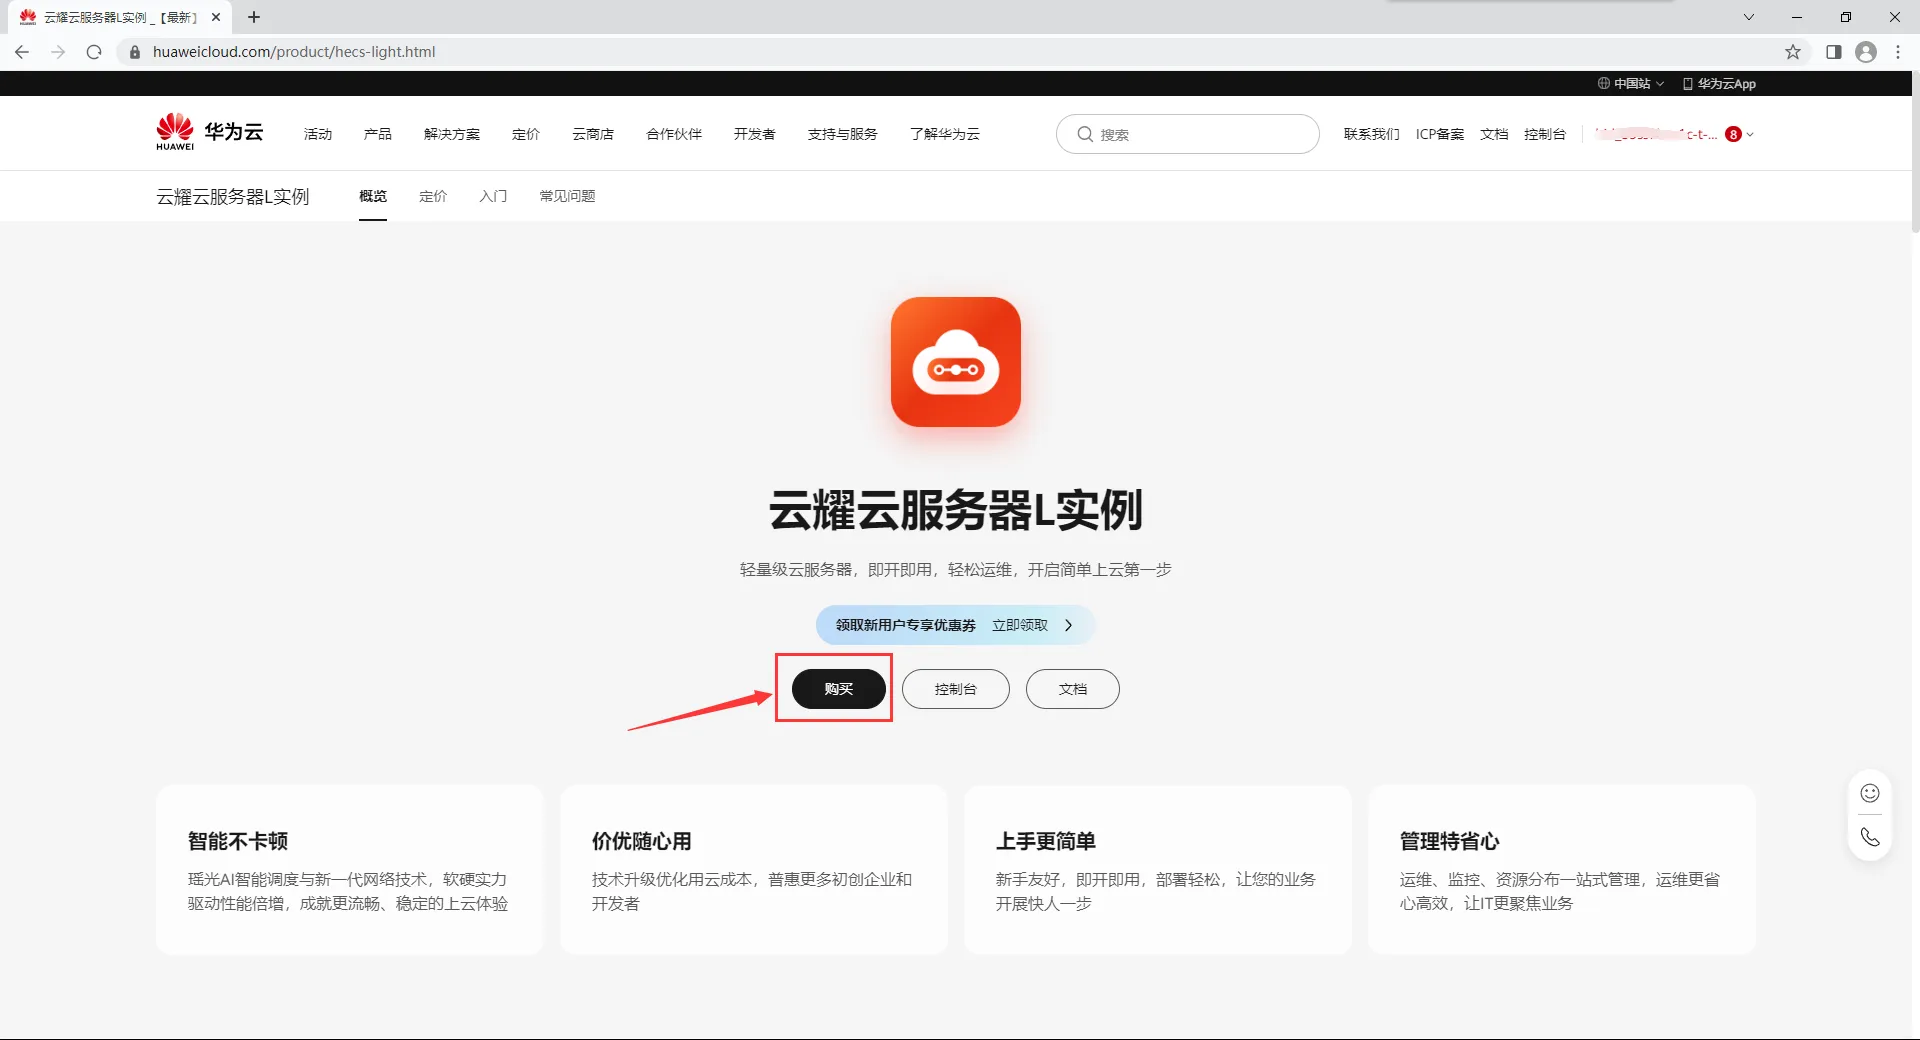The width and height of the screenshot is (1920, 1040).
Task: Open the 产品 navigation menu
Action: click(x=378, y=134)
